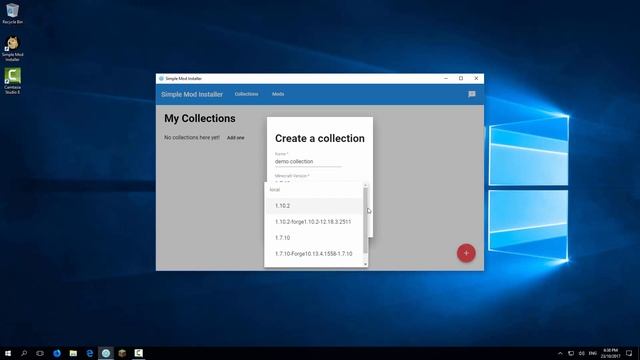Open the Windows Start menu
Image resolution: width=640 pixels, height=360 pixels.
(x=8, y=353)
